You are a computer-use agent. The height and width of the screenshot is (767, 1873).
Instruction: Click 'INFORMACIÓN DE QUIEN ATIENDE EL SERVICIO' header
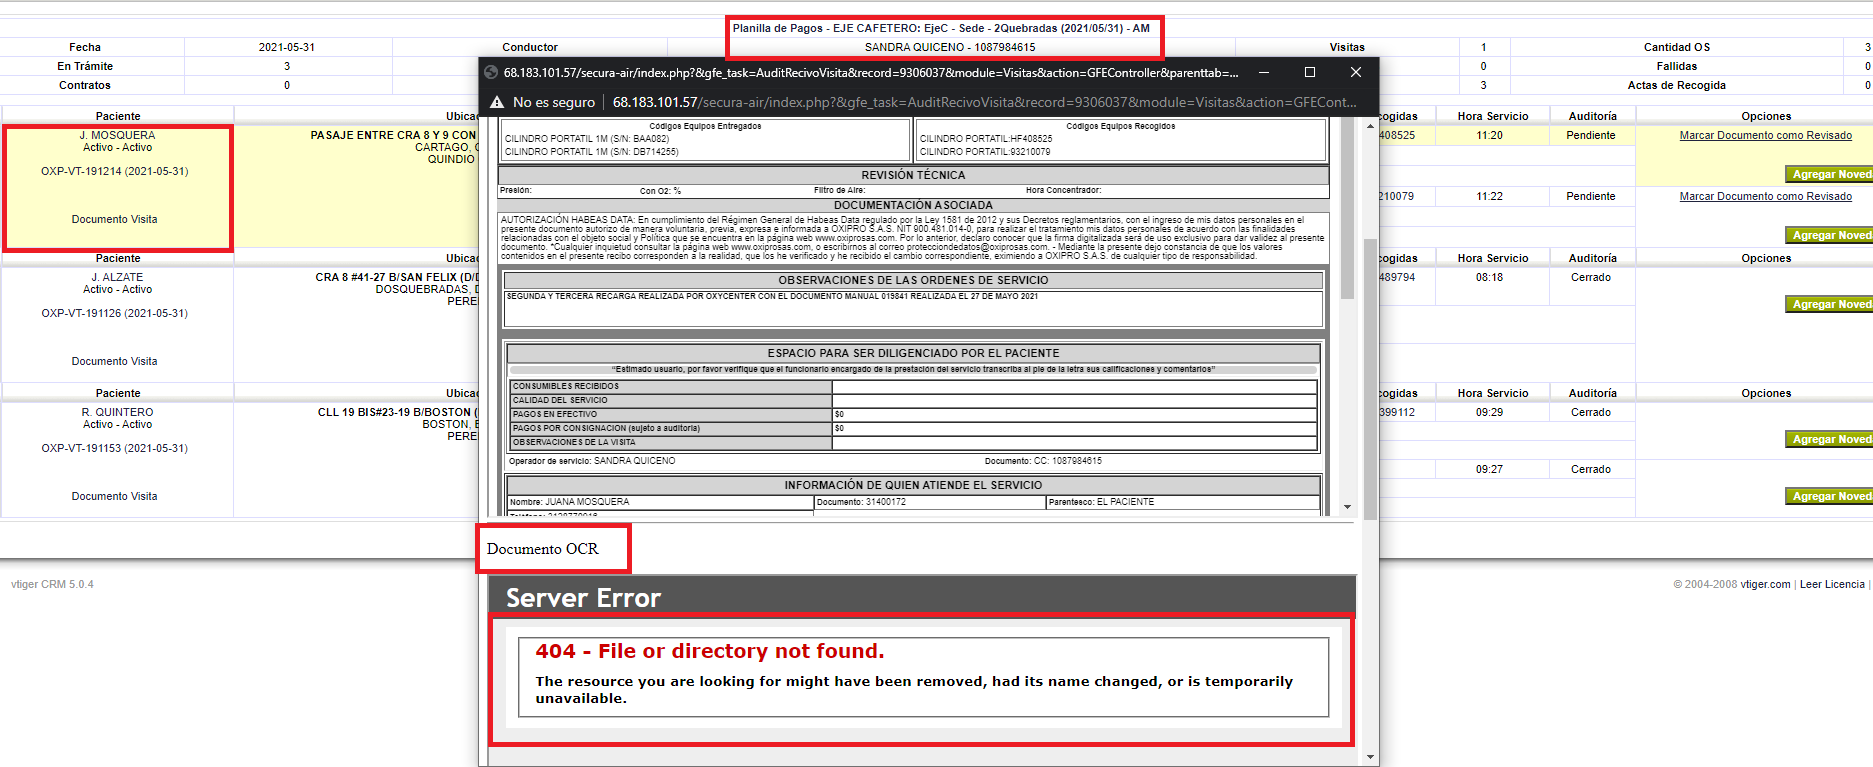[913, 485]
